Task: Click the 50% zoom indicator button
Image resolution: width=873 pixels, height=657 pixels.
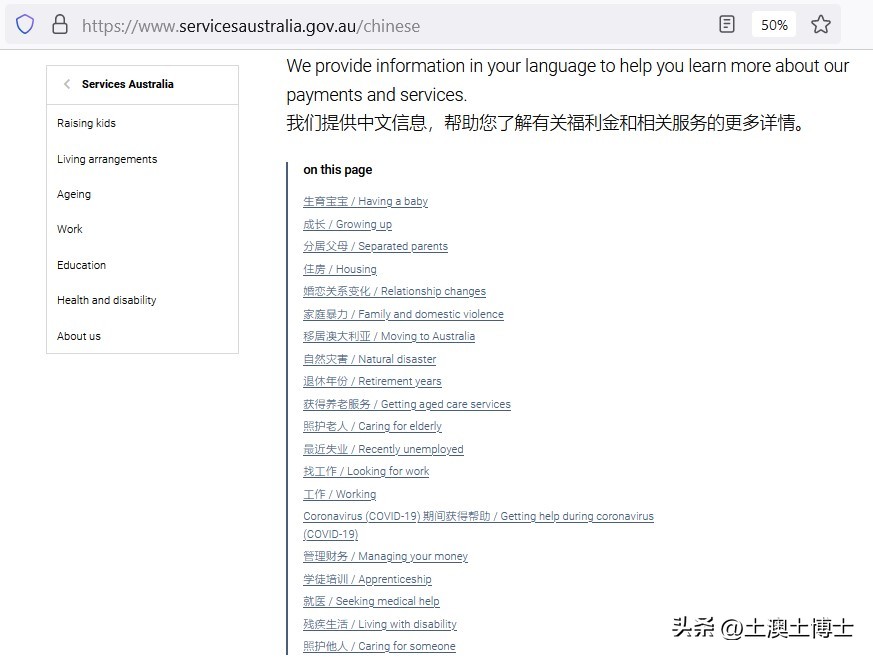Action: [x=773, y=24]
